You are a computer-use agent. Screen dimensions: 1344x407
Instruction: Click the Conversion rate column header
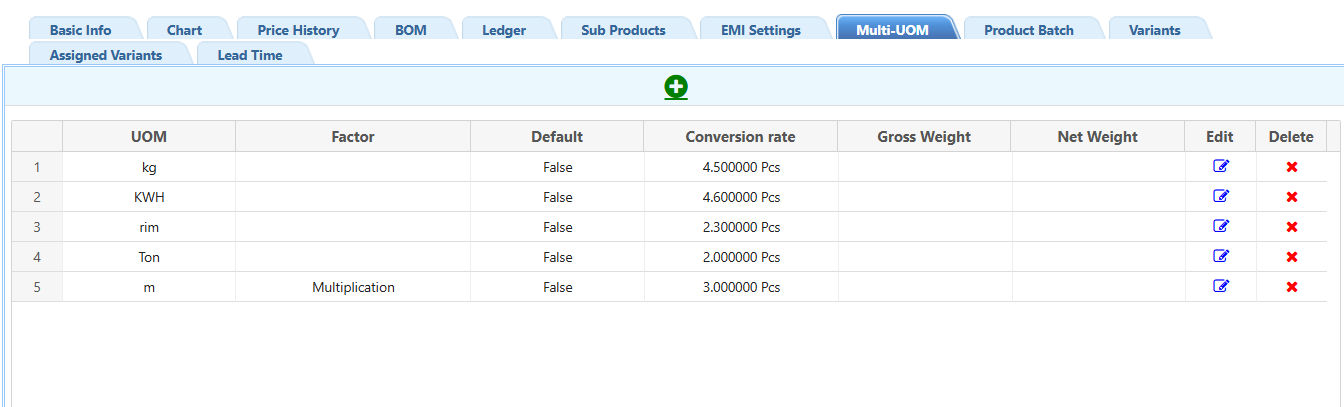pyautogui.click(x=740, y=137)
